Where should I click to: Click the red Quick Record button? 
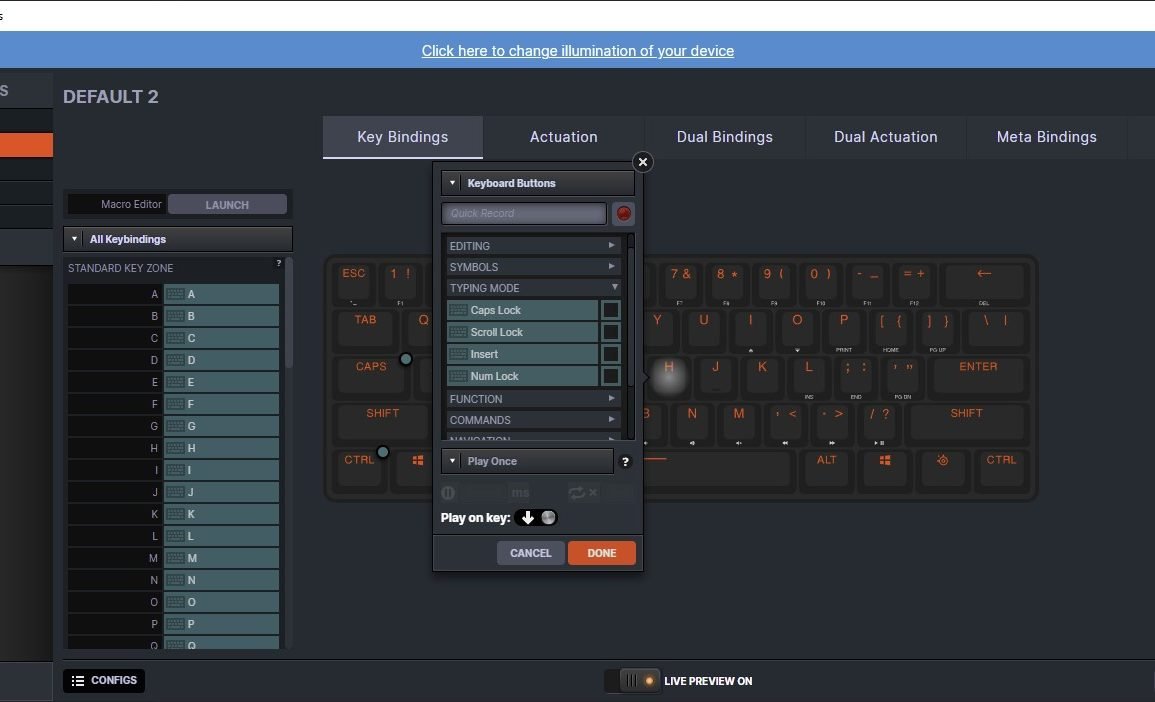tap(623, 214)
